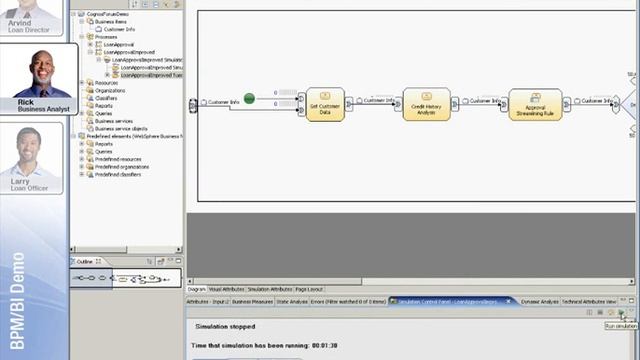The width and height of the screenshot is (640, 360).
Task: Select Rick, Business Analyst persona card
Action: pos(39,79)
